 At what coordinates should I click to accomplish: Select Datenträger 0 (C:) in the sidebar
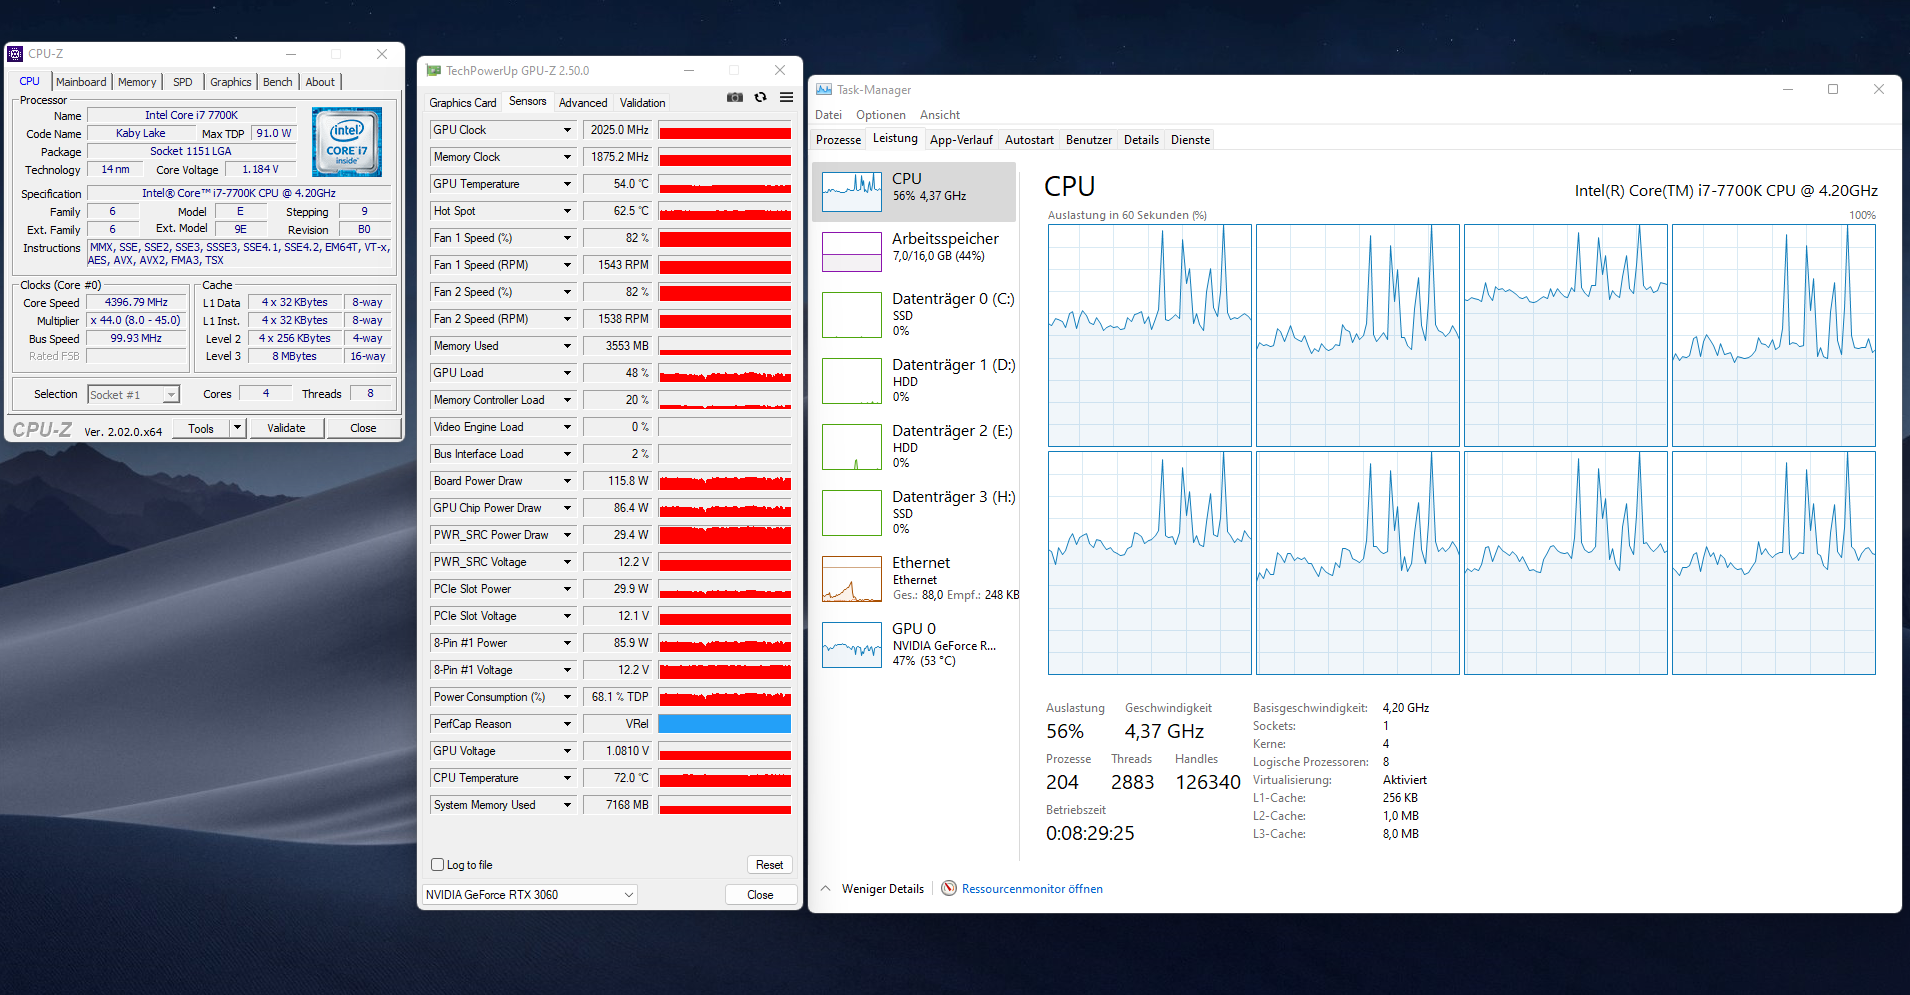click(x=914, y=314)
